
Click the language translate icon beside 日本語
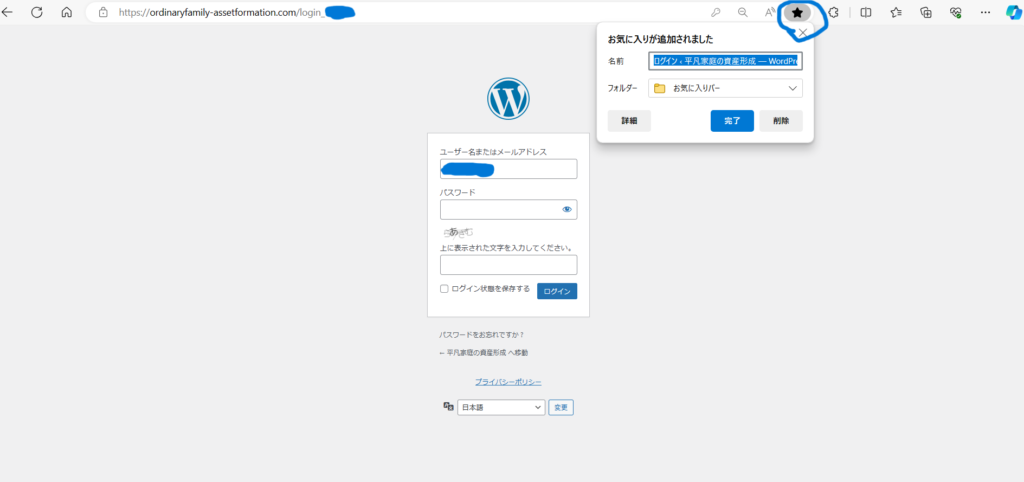point(449,406)
